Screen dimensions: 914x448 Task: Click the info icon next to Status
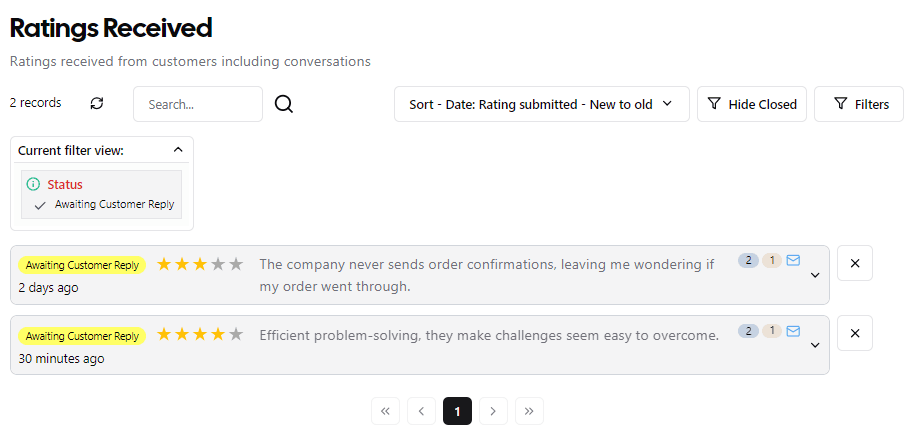pyautogui.click(x=34, y=185)
